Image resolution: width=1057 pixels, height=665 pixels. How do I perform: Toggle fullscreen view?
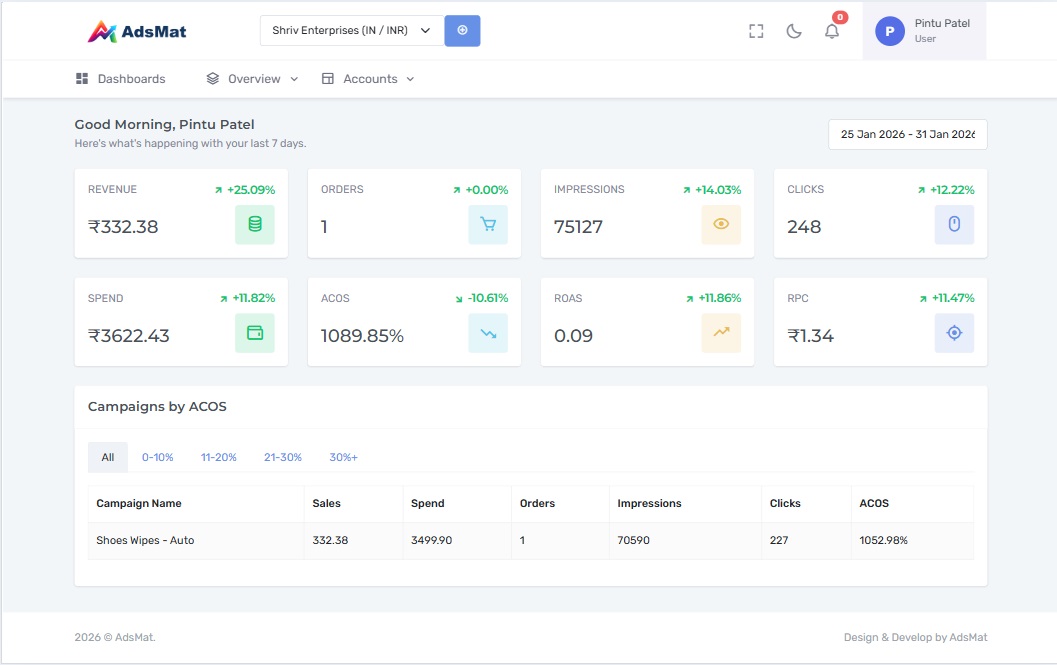[756, 31]
